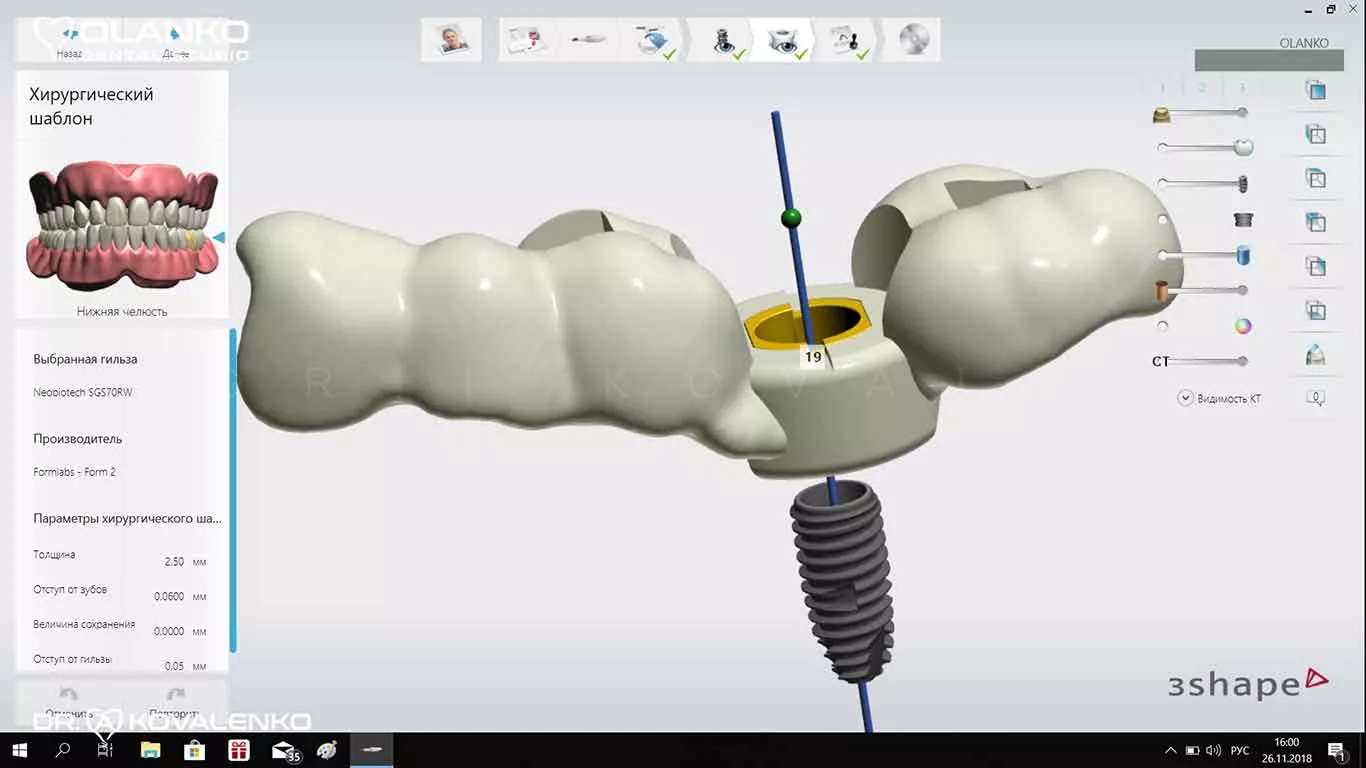Open the comment bubble icon showing 0
This screenshot has height=768, width=1366.
[1316, 398]
